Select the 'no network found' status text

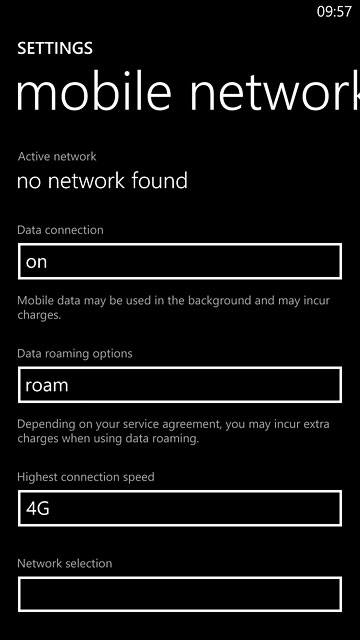click(102, 180)
